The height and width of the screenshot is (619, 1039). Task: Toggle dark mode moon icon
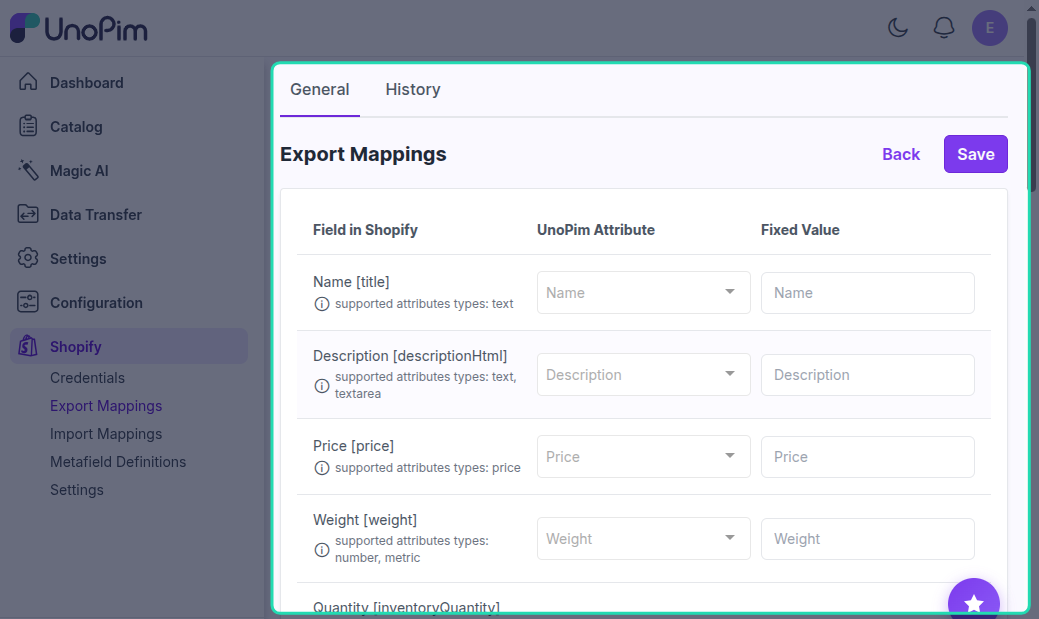click(x=898, y=28)
